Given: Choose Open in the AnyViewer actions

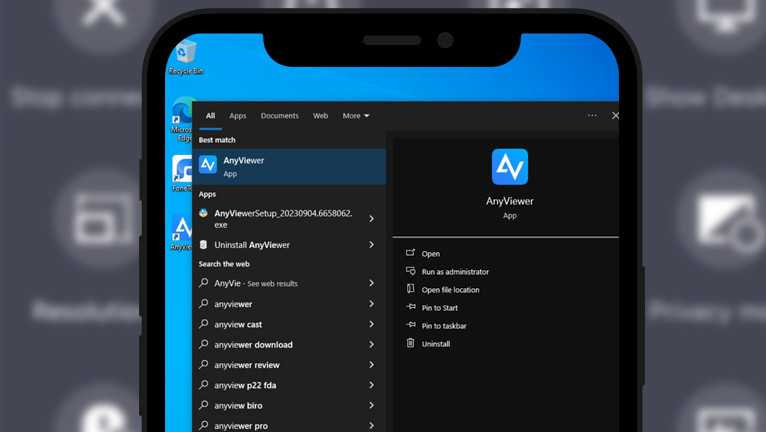Looking at the screenshot, I should tap(431, 254).
